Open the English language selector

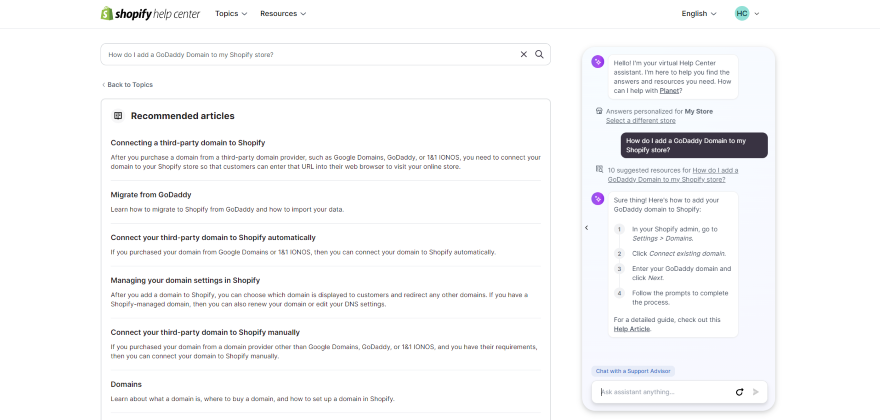point(699,13)
